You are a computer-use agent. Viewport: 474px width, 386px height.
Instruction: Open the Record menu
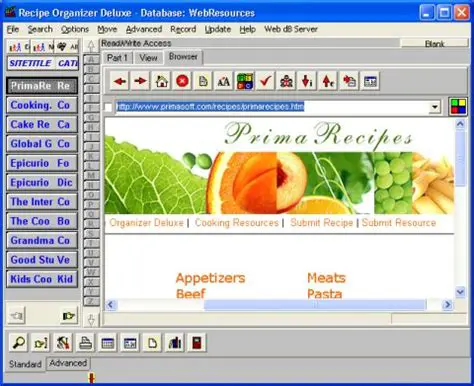[x=183, y=29]
